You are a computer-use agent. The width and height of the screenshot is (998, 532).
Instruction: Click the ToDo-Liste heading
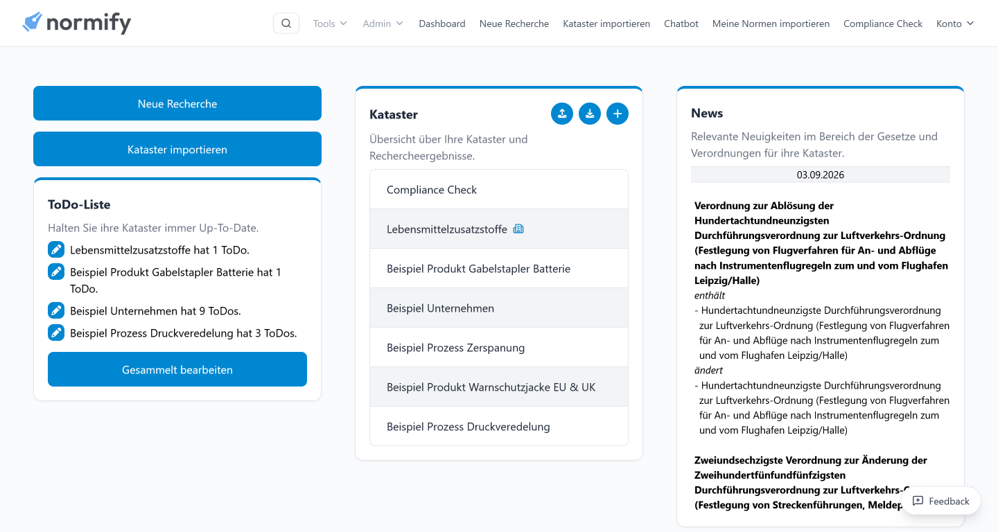pyautogui.click(x=79, y=204)
